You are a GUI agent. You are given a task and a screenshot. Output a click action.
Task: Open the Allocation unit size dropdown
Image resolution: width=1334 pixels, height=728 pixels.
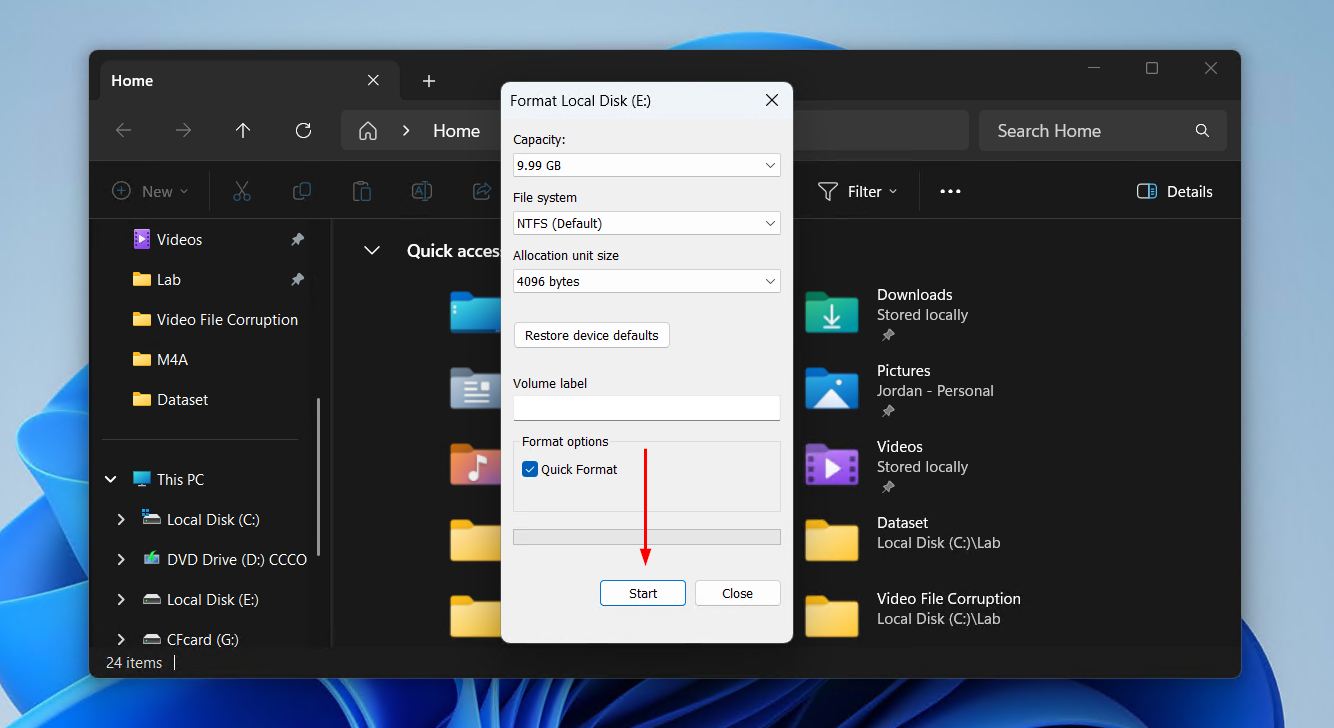click(646, 281)
